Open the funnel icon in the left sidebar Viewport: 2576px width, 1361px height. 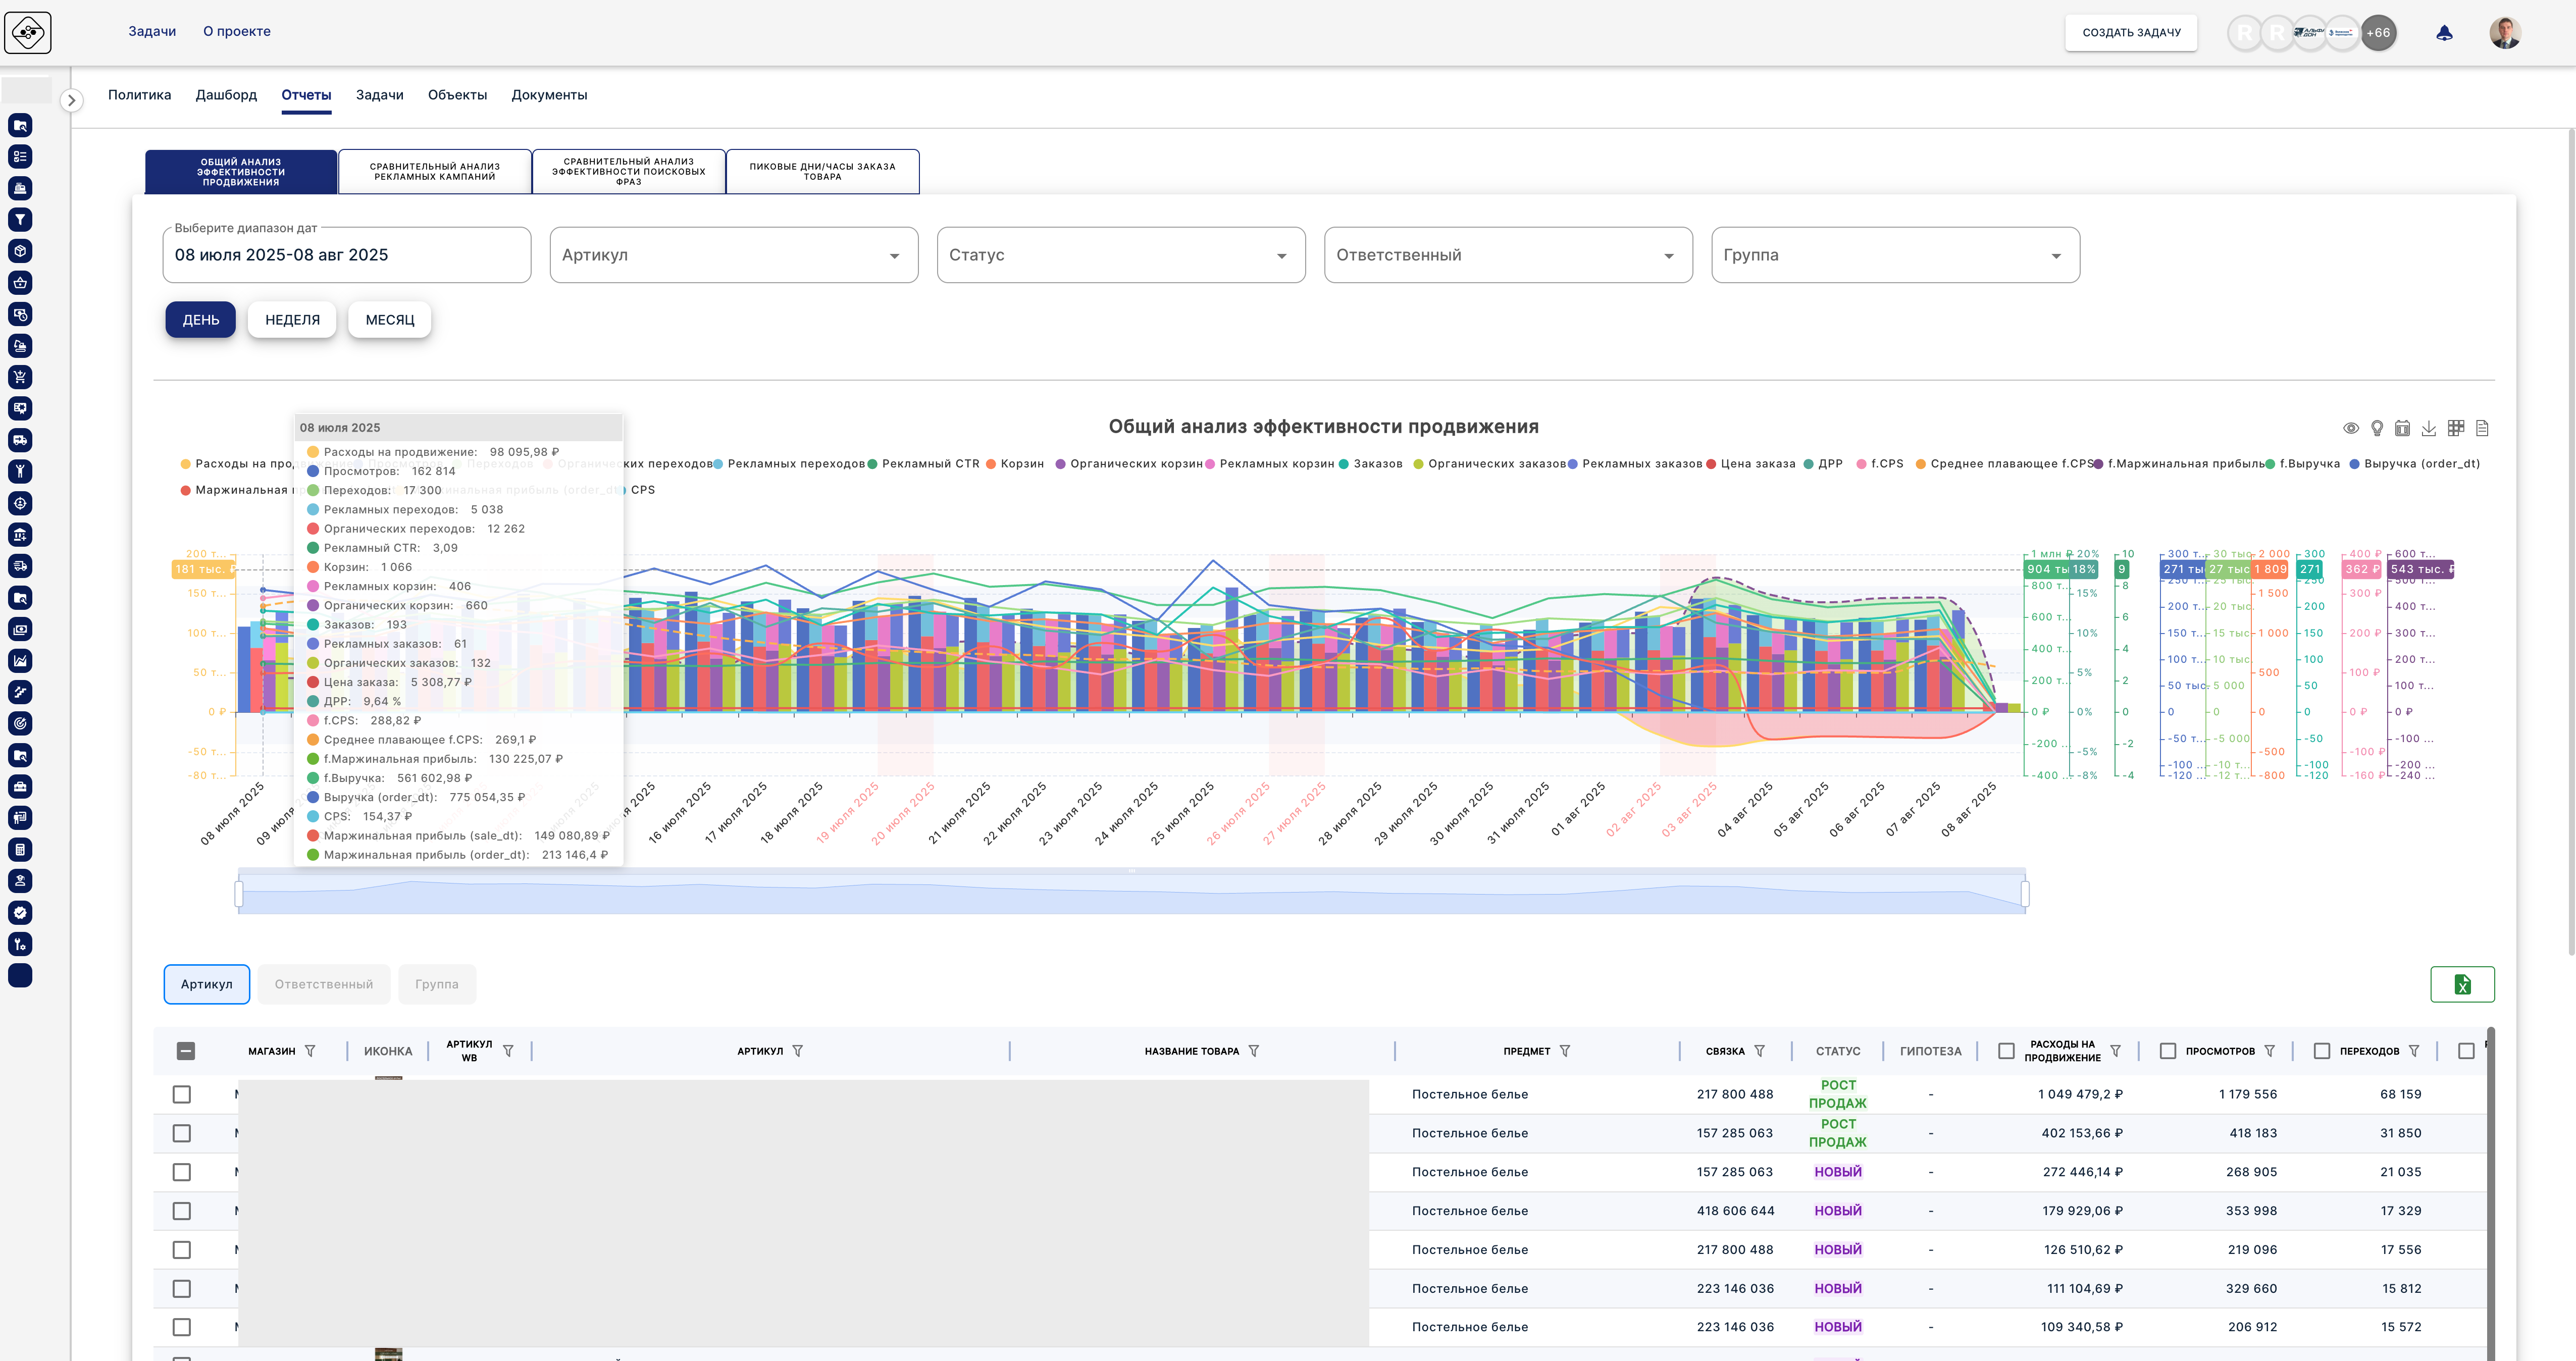coord(20,220)
